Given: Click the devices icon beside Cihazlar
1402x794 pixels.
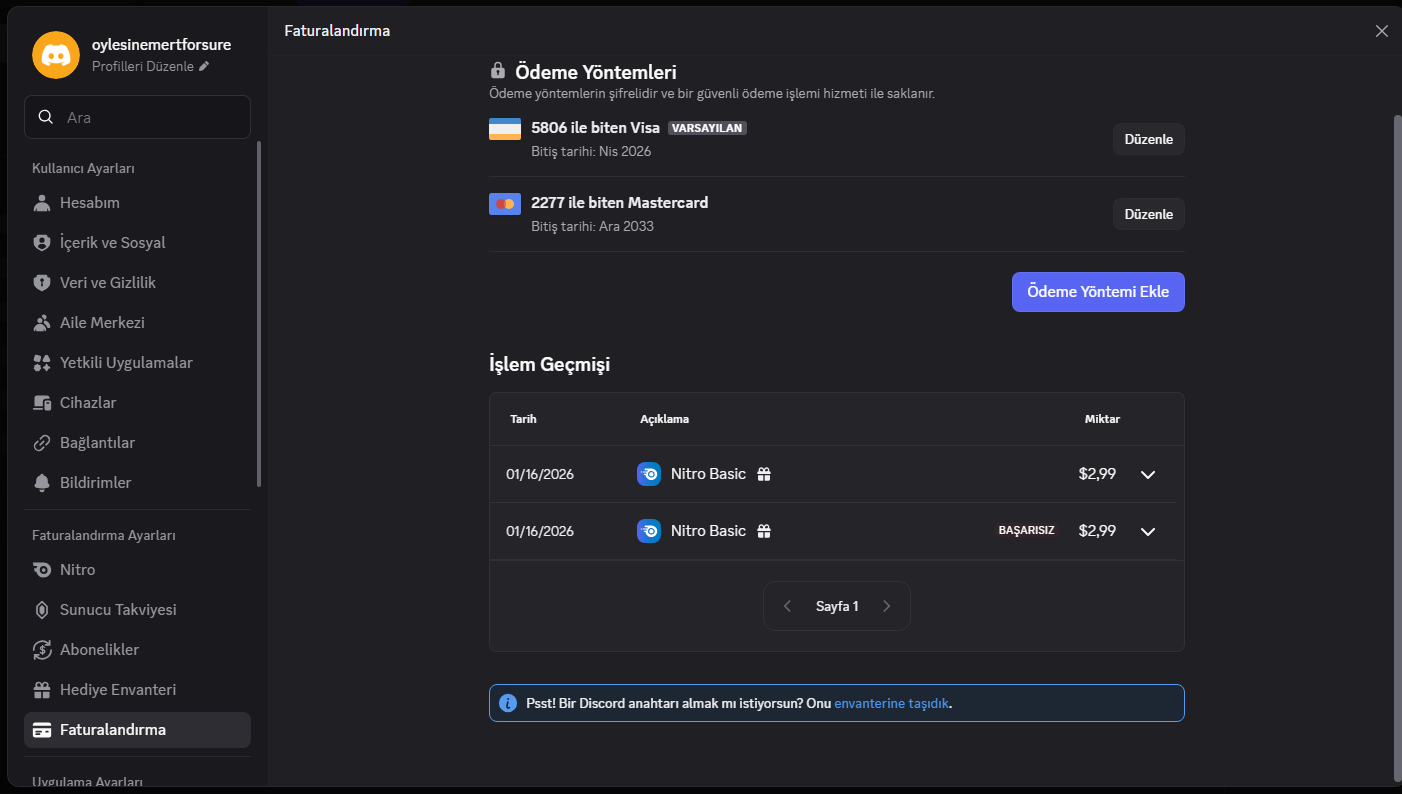Looking at the screenshot, I should coord(42,403).
